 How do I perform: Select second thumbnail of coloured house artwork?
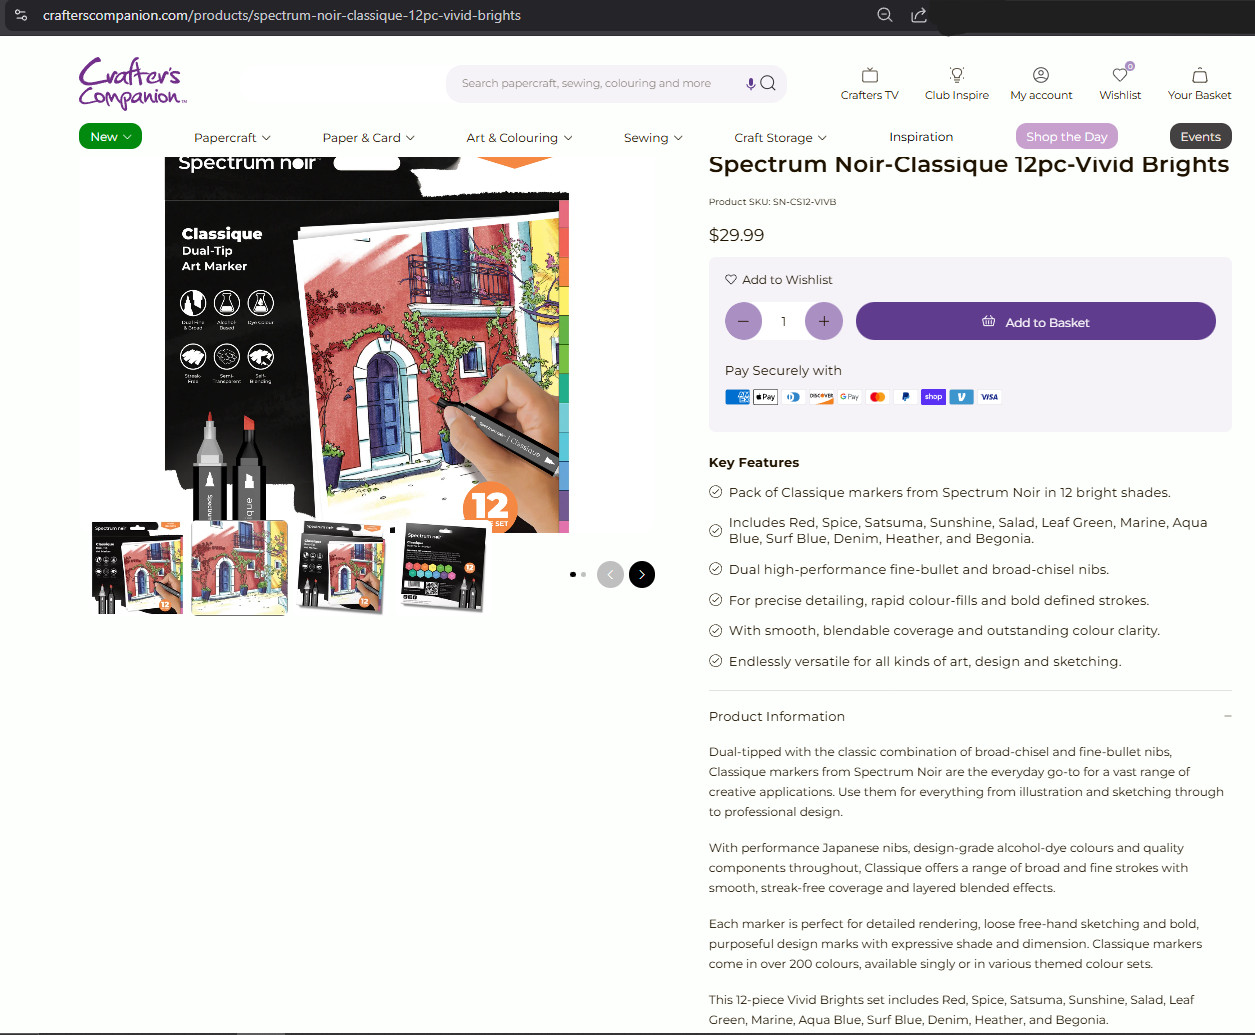[240, 567]
